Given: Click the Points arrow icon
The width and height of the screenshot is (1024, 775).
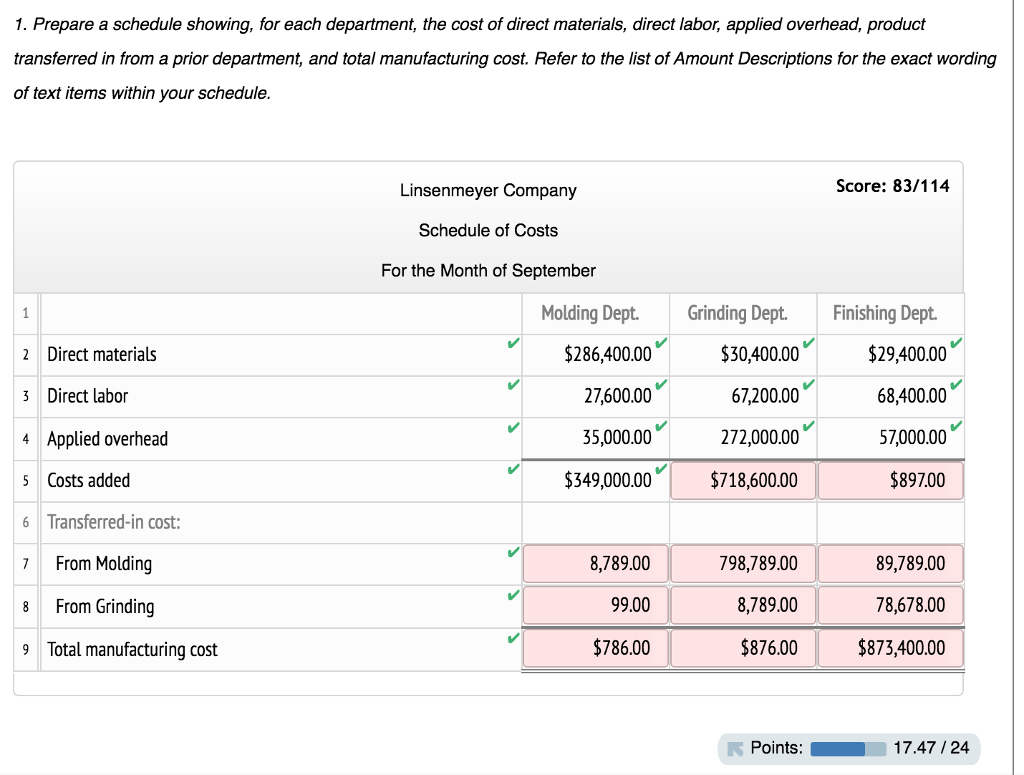Looking at the screenshot, I should (735, 748).
